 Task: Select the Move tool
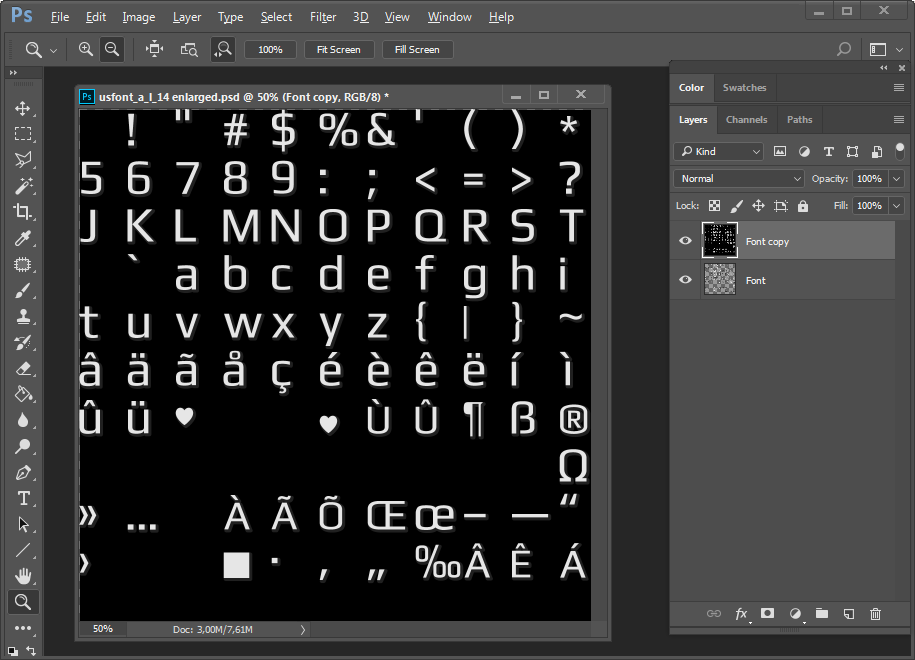tap(23, 109)
